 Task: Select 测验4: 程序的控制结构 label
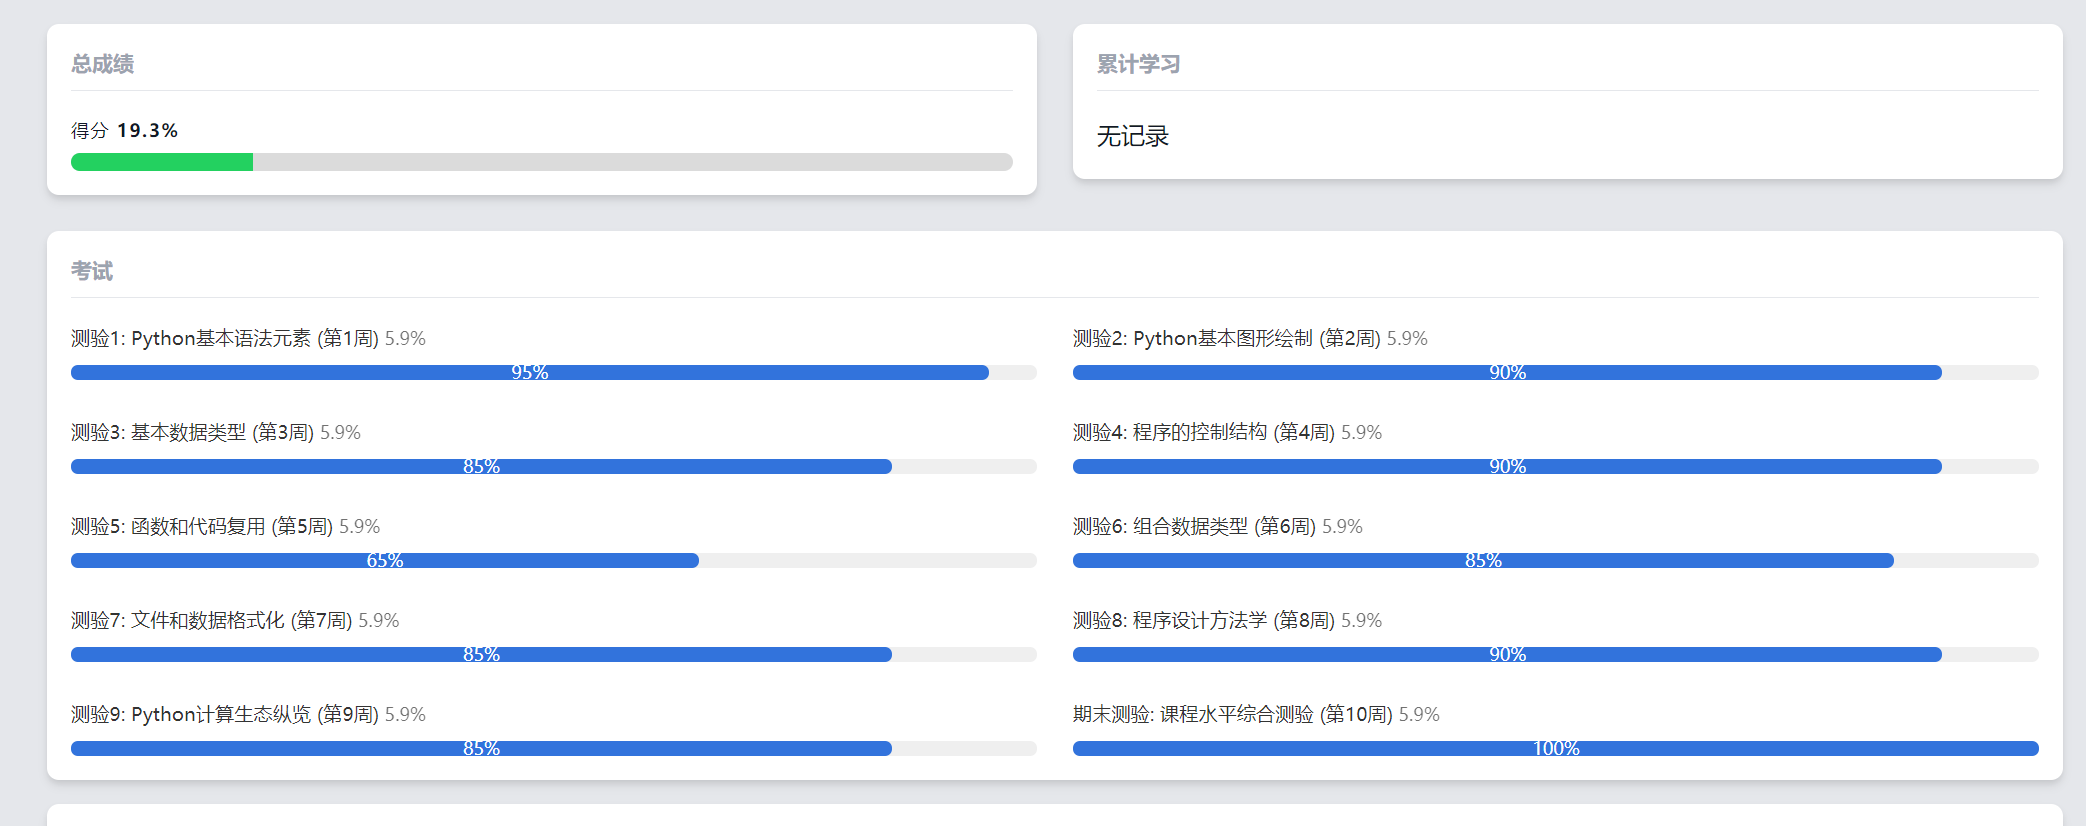click(1204, 433)
